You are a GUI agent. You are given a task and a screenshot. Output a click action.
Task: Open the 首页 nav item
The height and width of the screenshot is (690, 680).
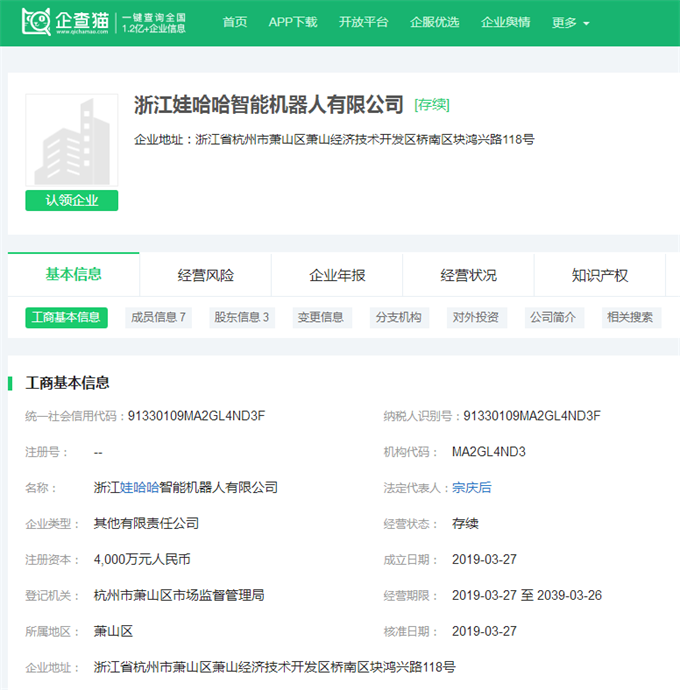[x=235, y=22]
